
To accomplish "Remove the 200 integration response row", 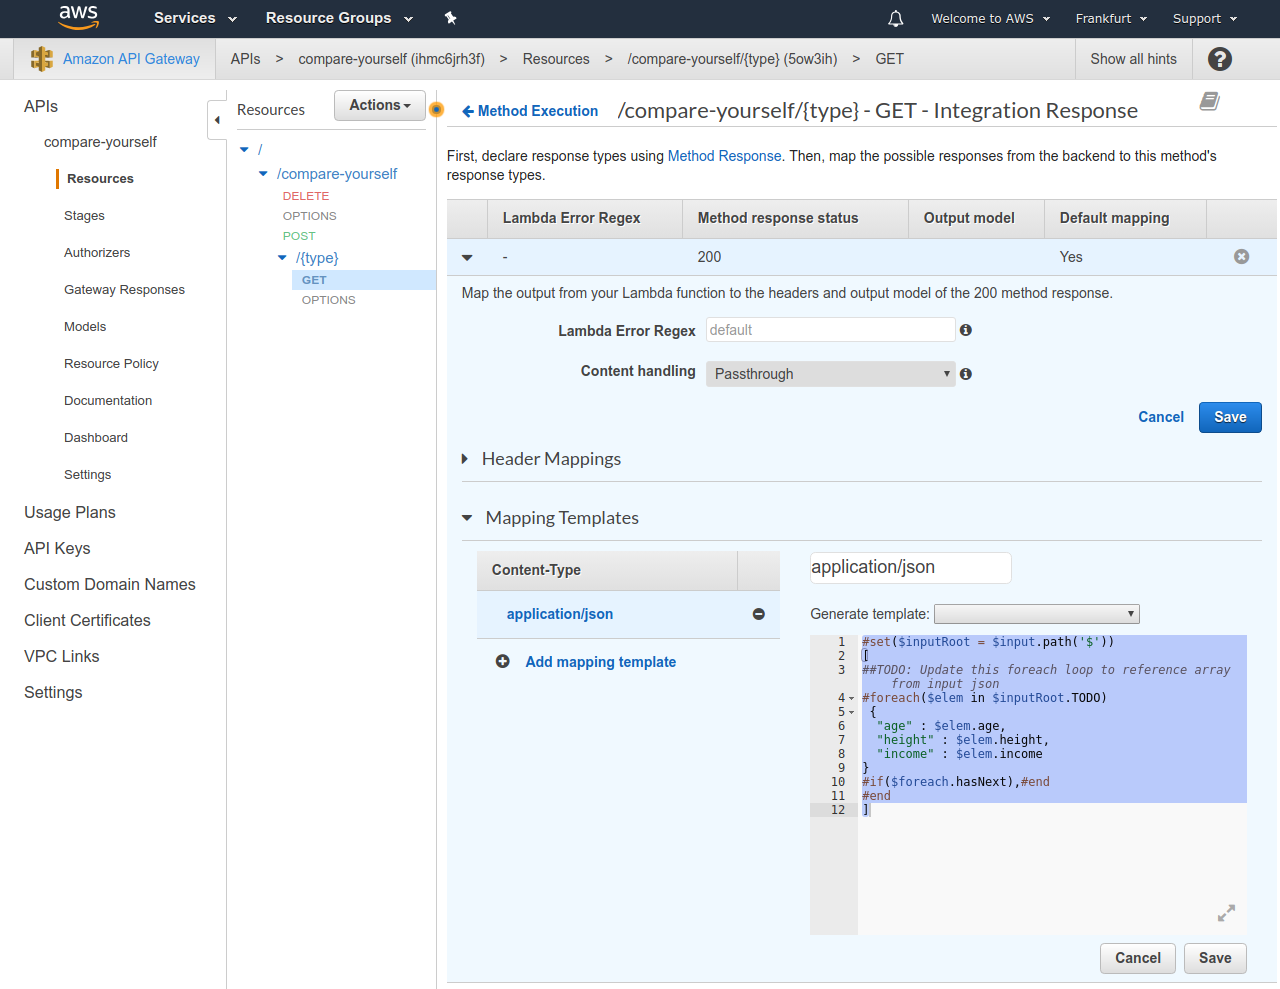I will [x=1241, y=257].
